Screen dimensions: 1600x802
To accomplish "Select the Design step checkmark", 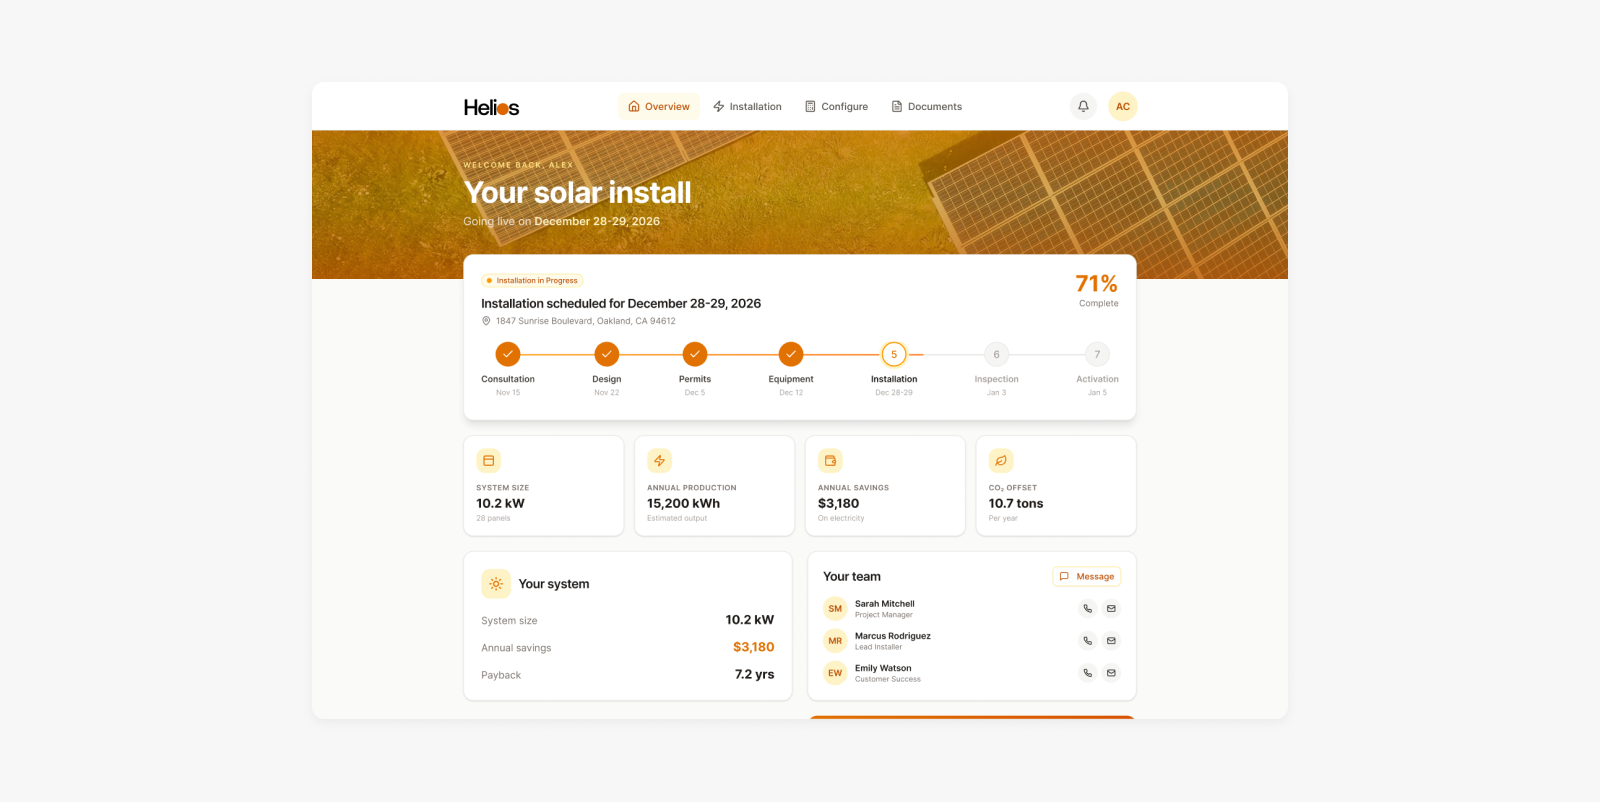I will (607, 354).
